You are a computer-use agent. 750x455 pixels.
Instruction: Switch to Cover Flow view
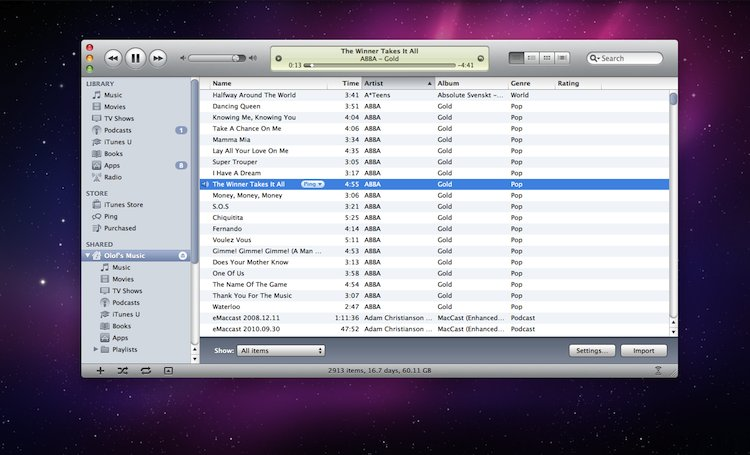(562, 58)
